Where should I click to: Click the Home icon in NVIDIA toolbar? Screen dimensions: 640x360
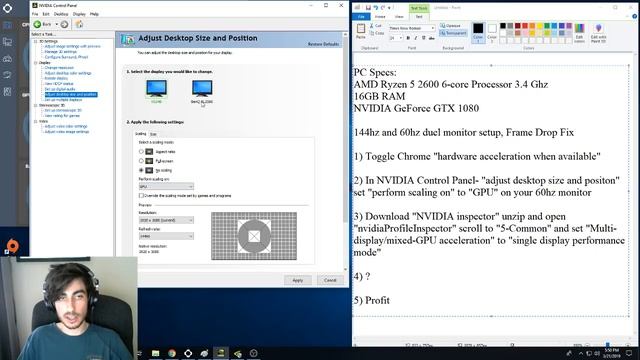(x=79, y=24)
